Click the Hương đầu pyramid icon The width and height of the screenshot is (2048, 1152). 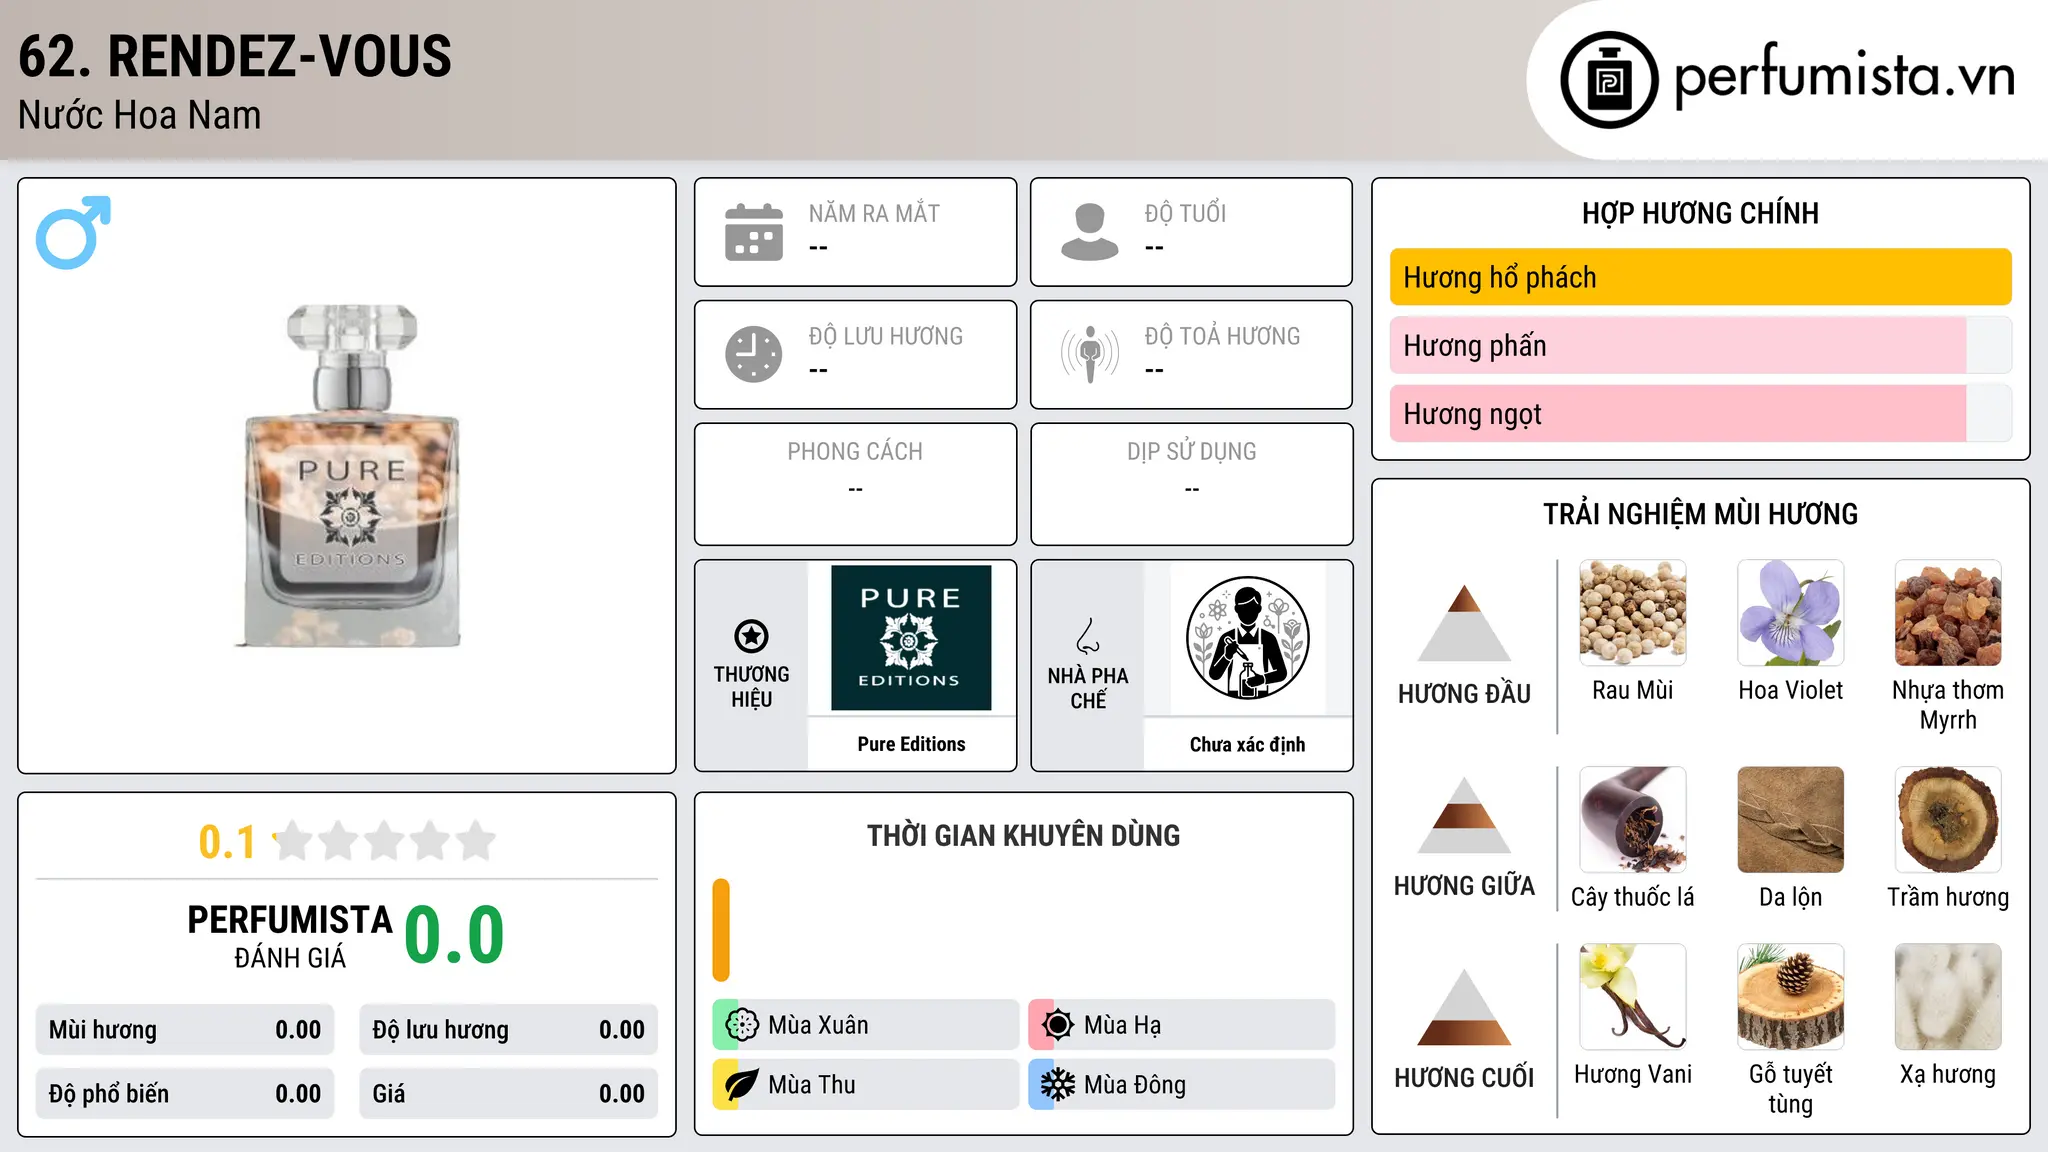click(x=1464, y=623)
